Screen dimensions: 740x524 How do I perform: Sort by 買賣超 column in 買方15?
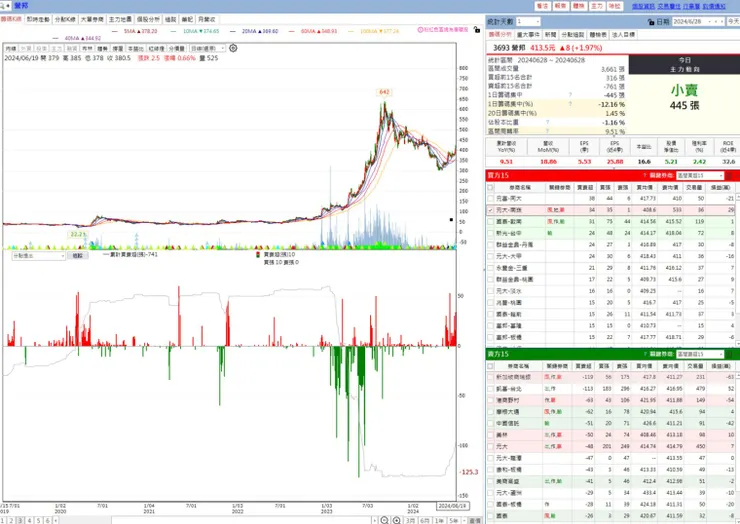[x=585, y=187]
